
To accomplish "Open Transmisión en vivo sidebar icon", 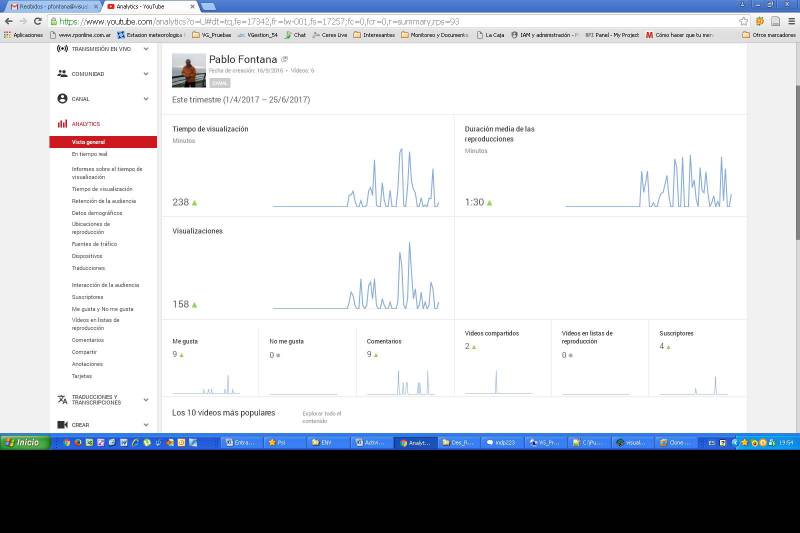I will pos(62,49).
